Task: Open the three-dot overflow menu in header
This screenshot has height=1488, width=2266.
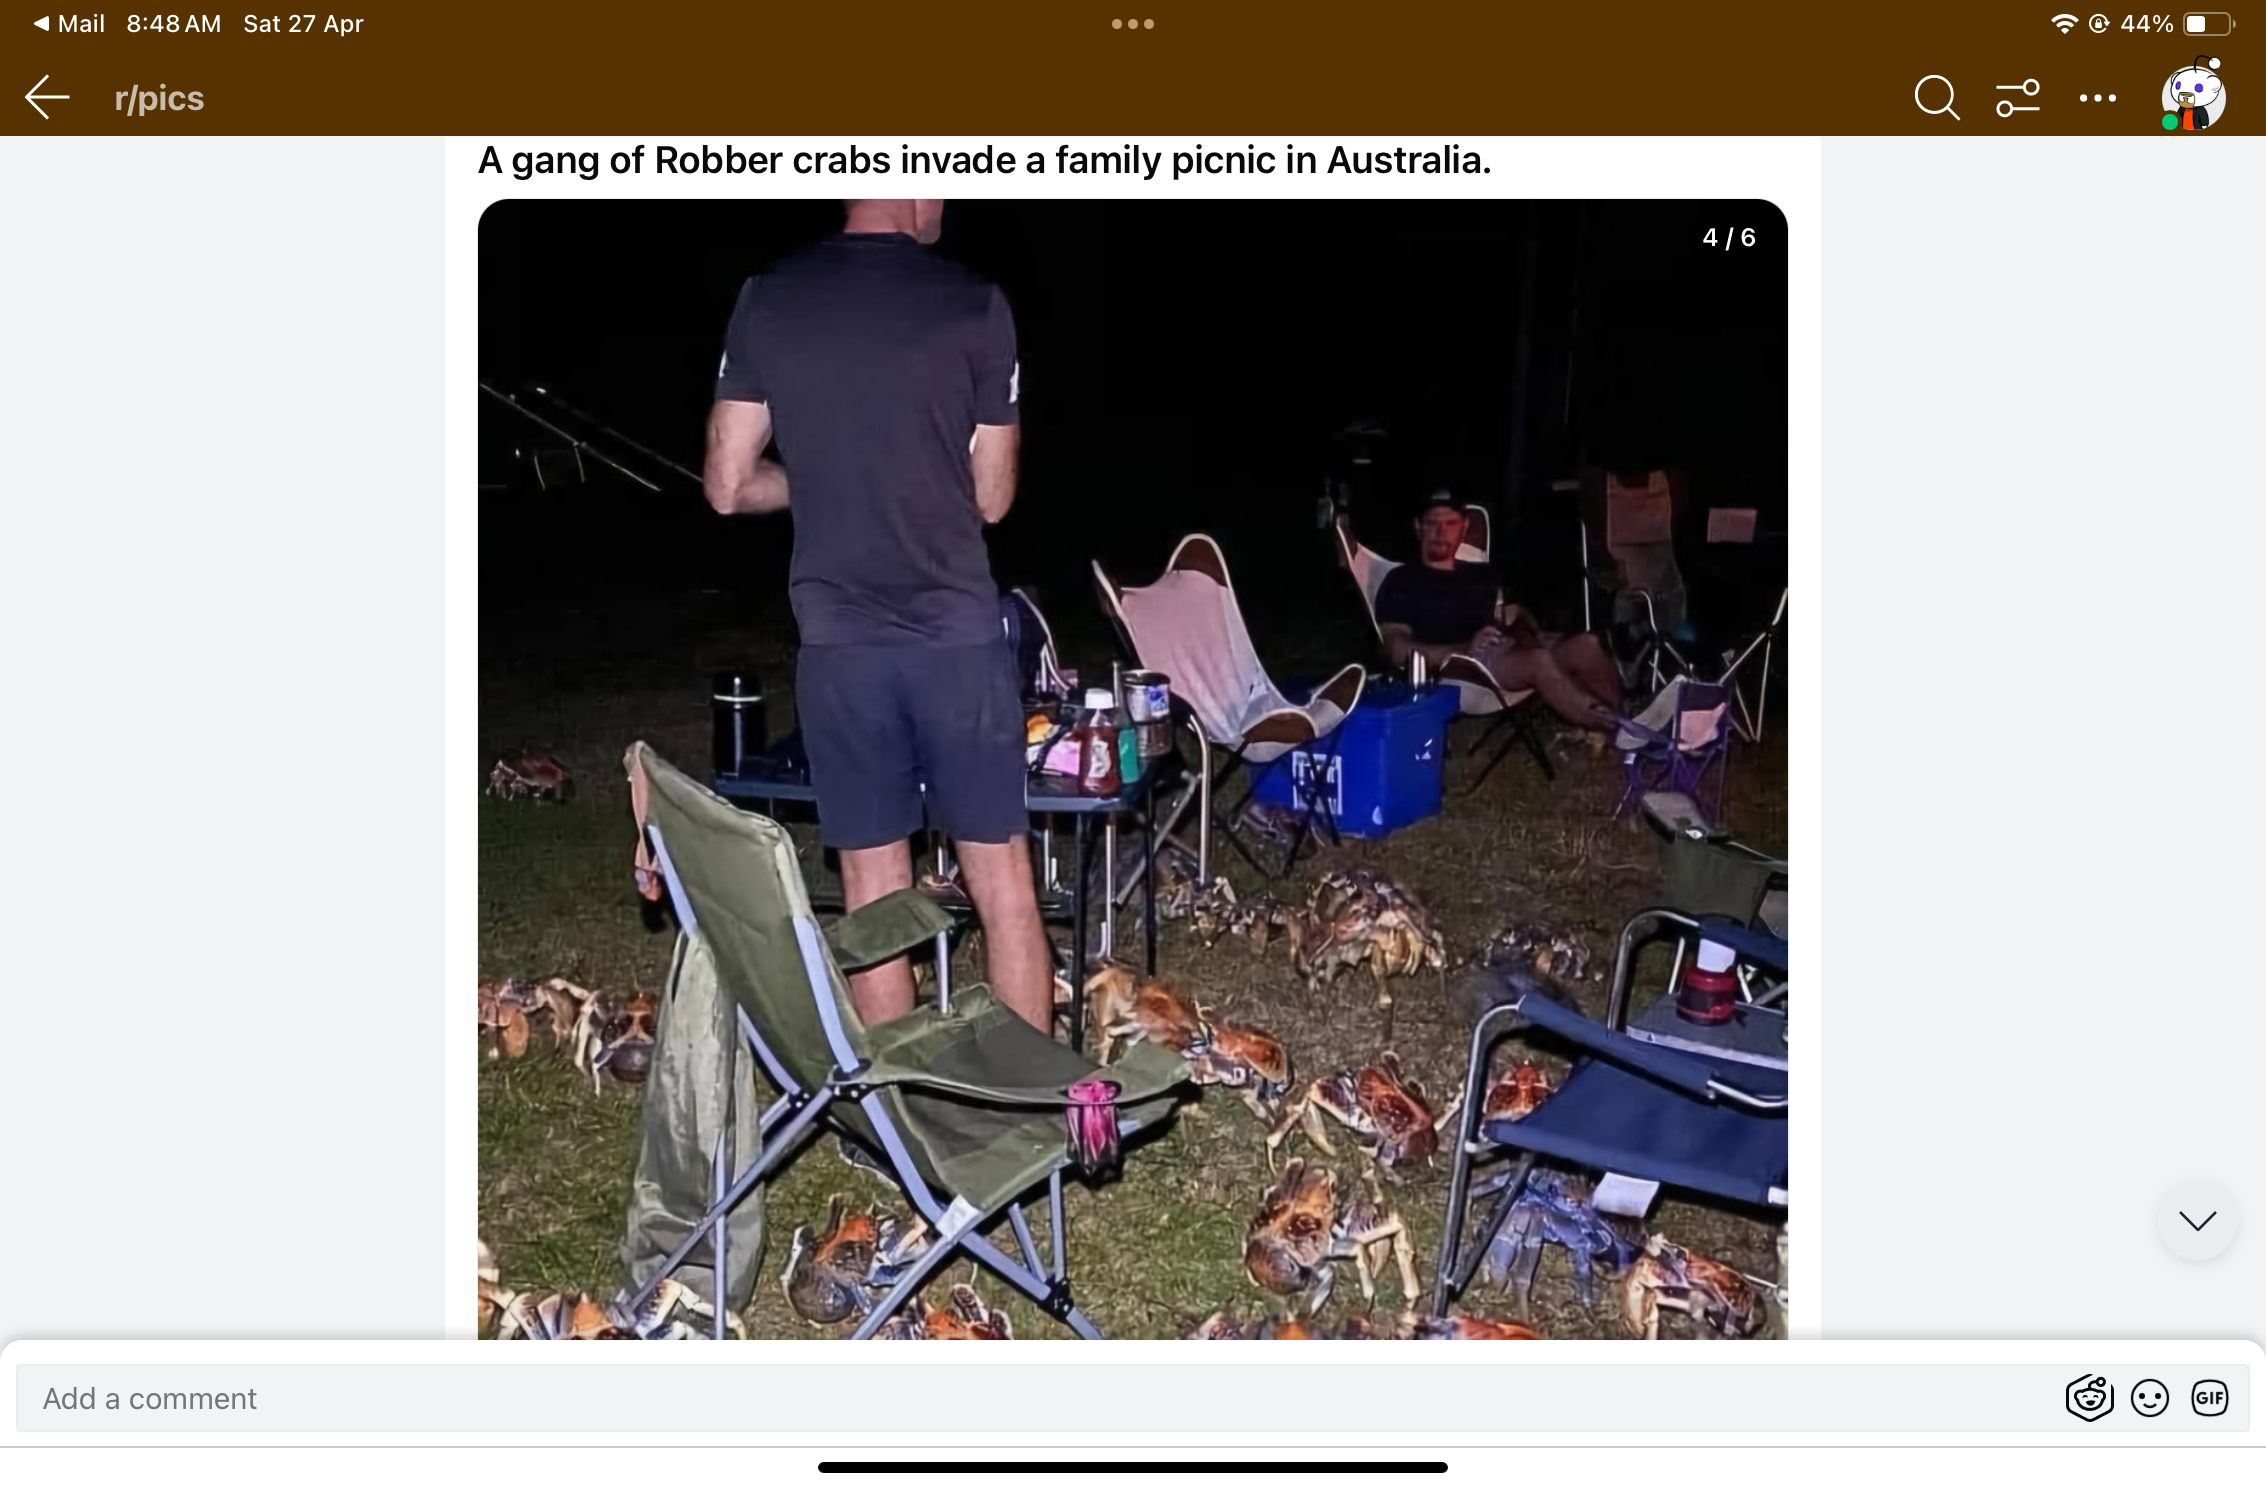Action: point(2098,98)
